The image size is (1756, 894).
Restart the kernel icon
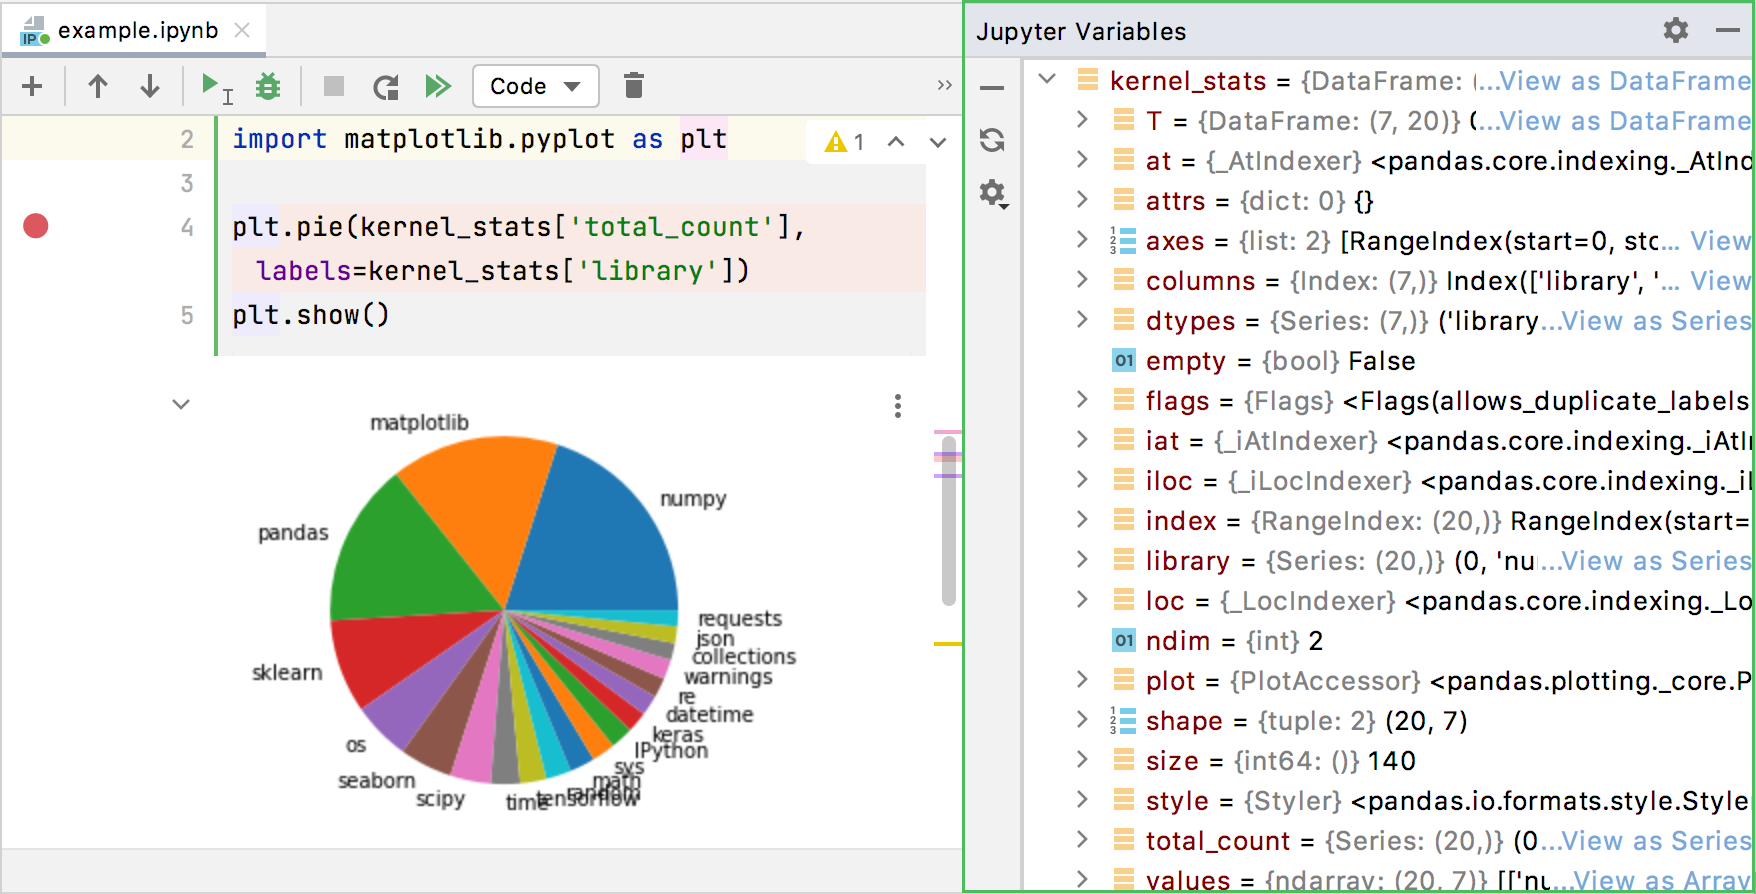386,87
